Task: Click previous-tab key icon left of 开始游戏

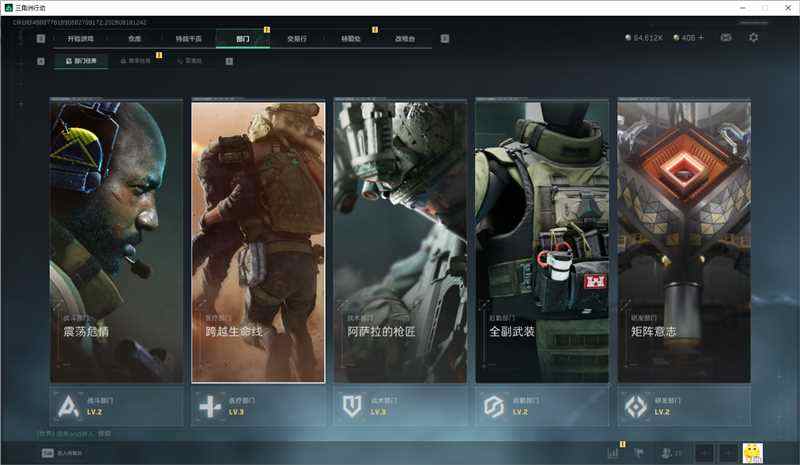Action: pyautogui.click(x=41, y=39)
